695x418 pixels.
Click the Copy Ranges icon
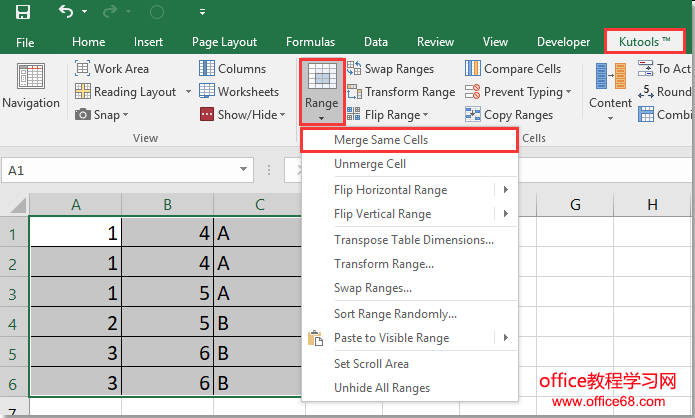(x=473, y=115)
